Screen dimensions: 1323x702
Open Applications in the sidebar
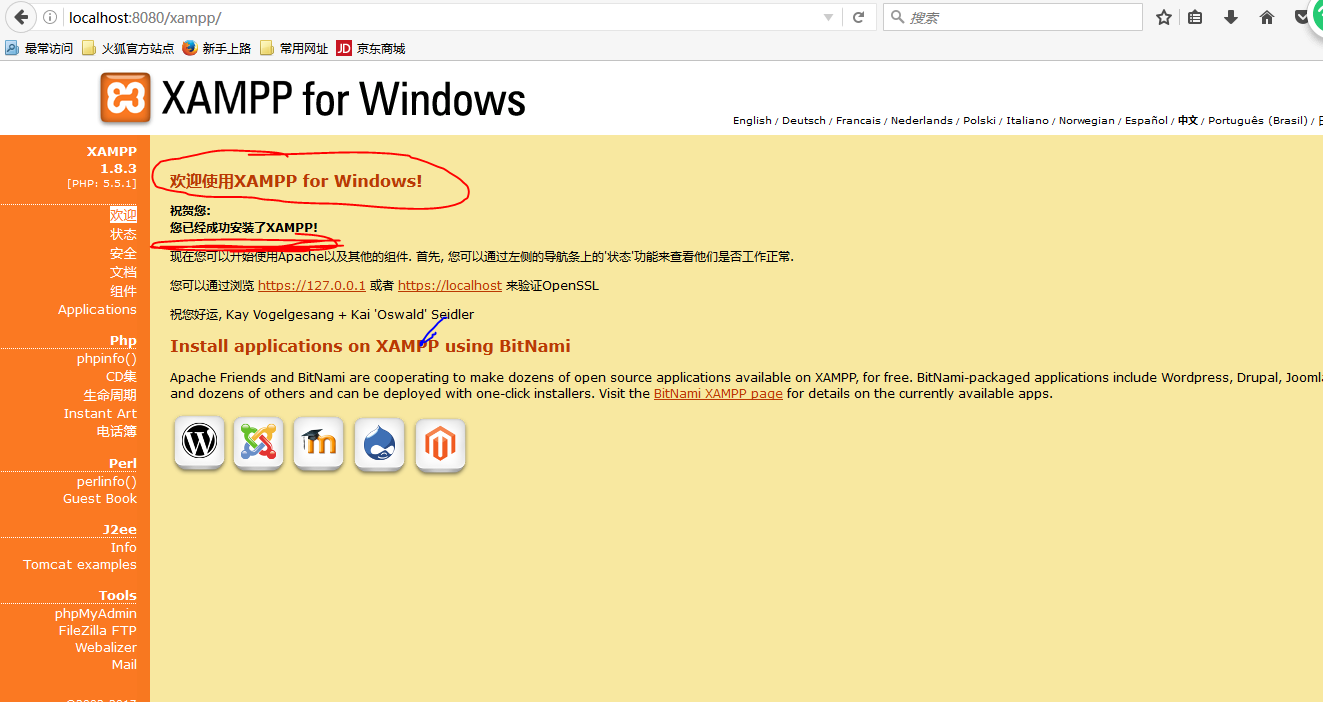click(x=97, y=310)
